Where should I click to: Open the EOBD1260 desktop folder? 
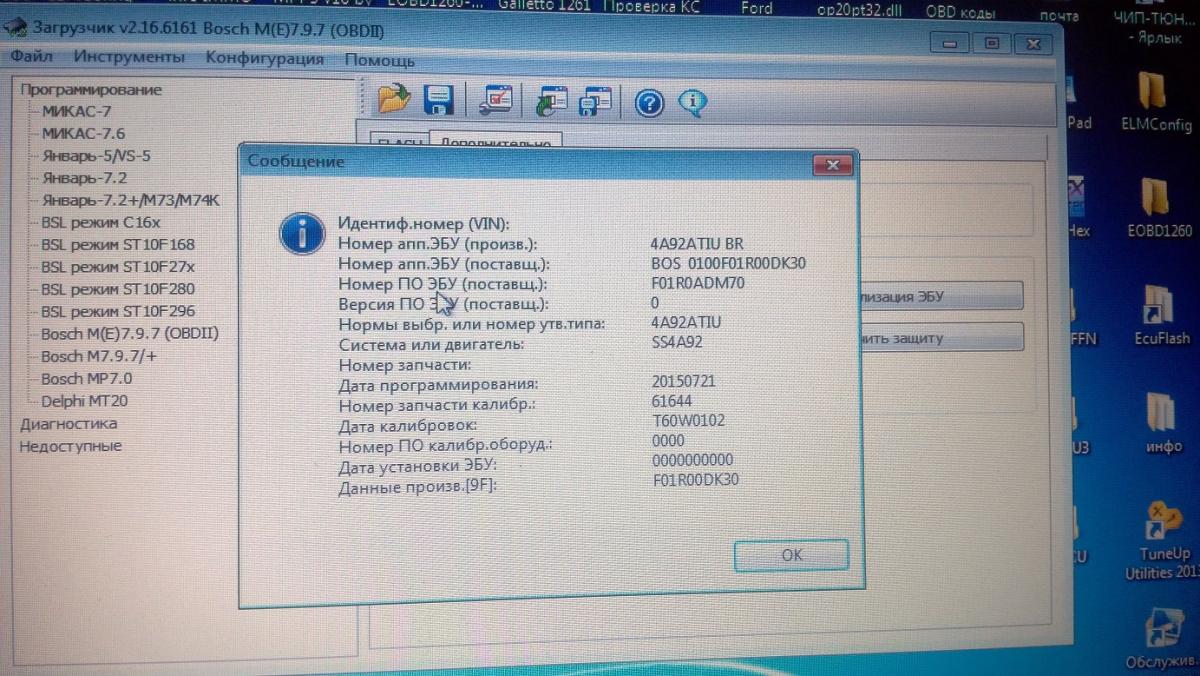point(1159,208)
